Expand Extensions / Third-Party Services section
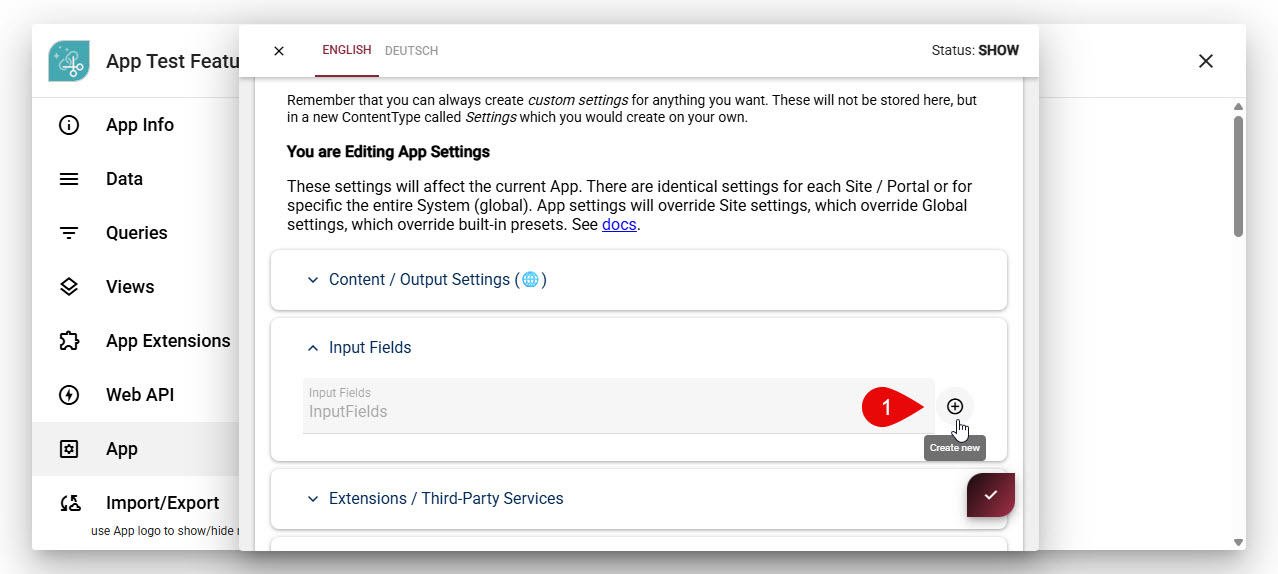The height and width of the screenshot is (574, 1278). coord(445,498)
